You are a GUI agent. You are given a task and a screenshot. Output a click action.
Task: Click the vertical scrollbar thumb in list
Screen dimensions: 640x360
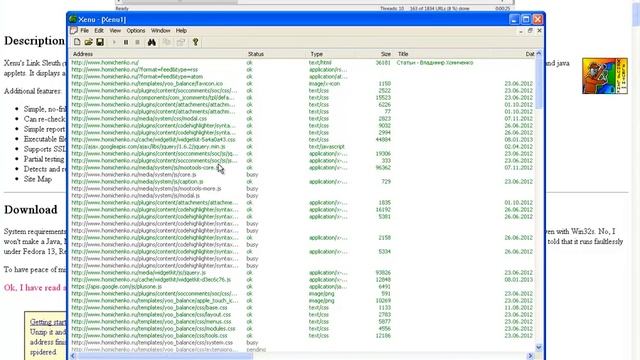click(x=539, y=83)
